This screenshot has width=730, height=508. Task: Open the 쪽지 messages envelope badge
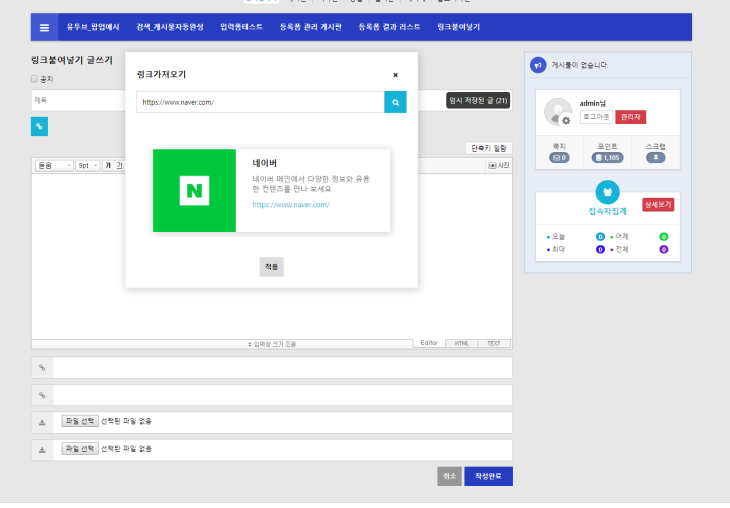click(x=558, y=157)
